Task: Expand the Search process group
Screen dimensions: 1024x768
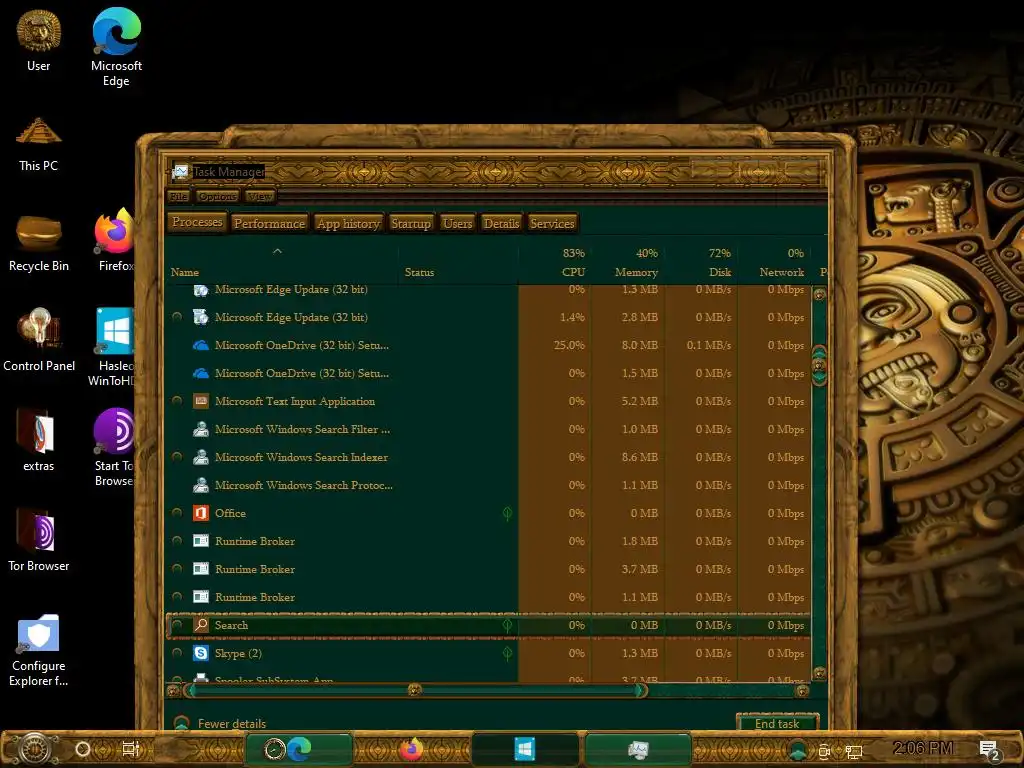Action: tap(176, 624)
